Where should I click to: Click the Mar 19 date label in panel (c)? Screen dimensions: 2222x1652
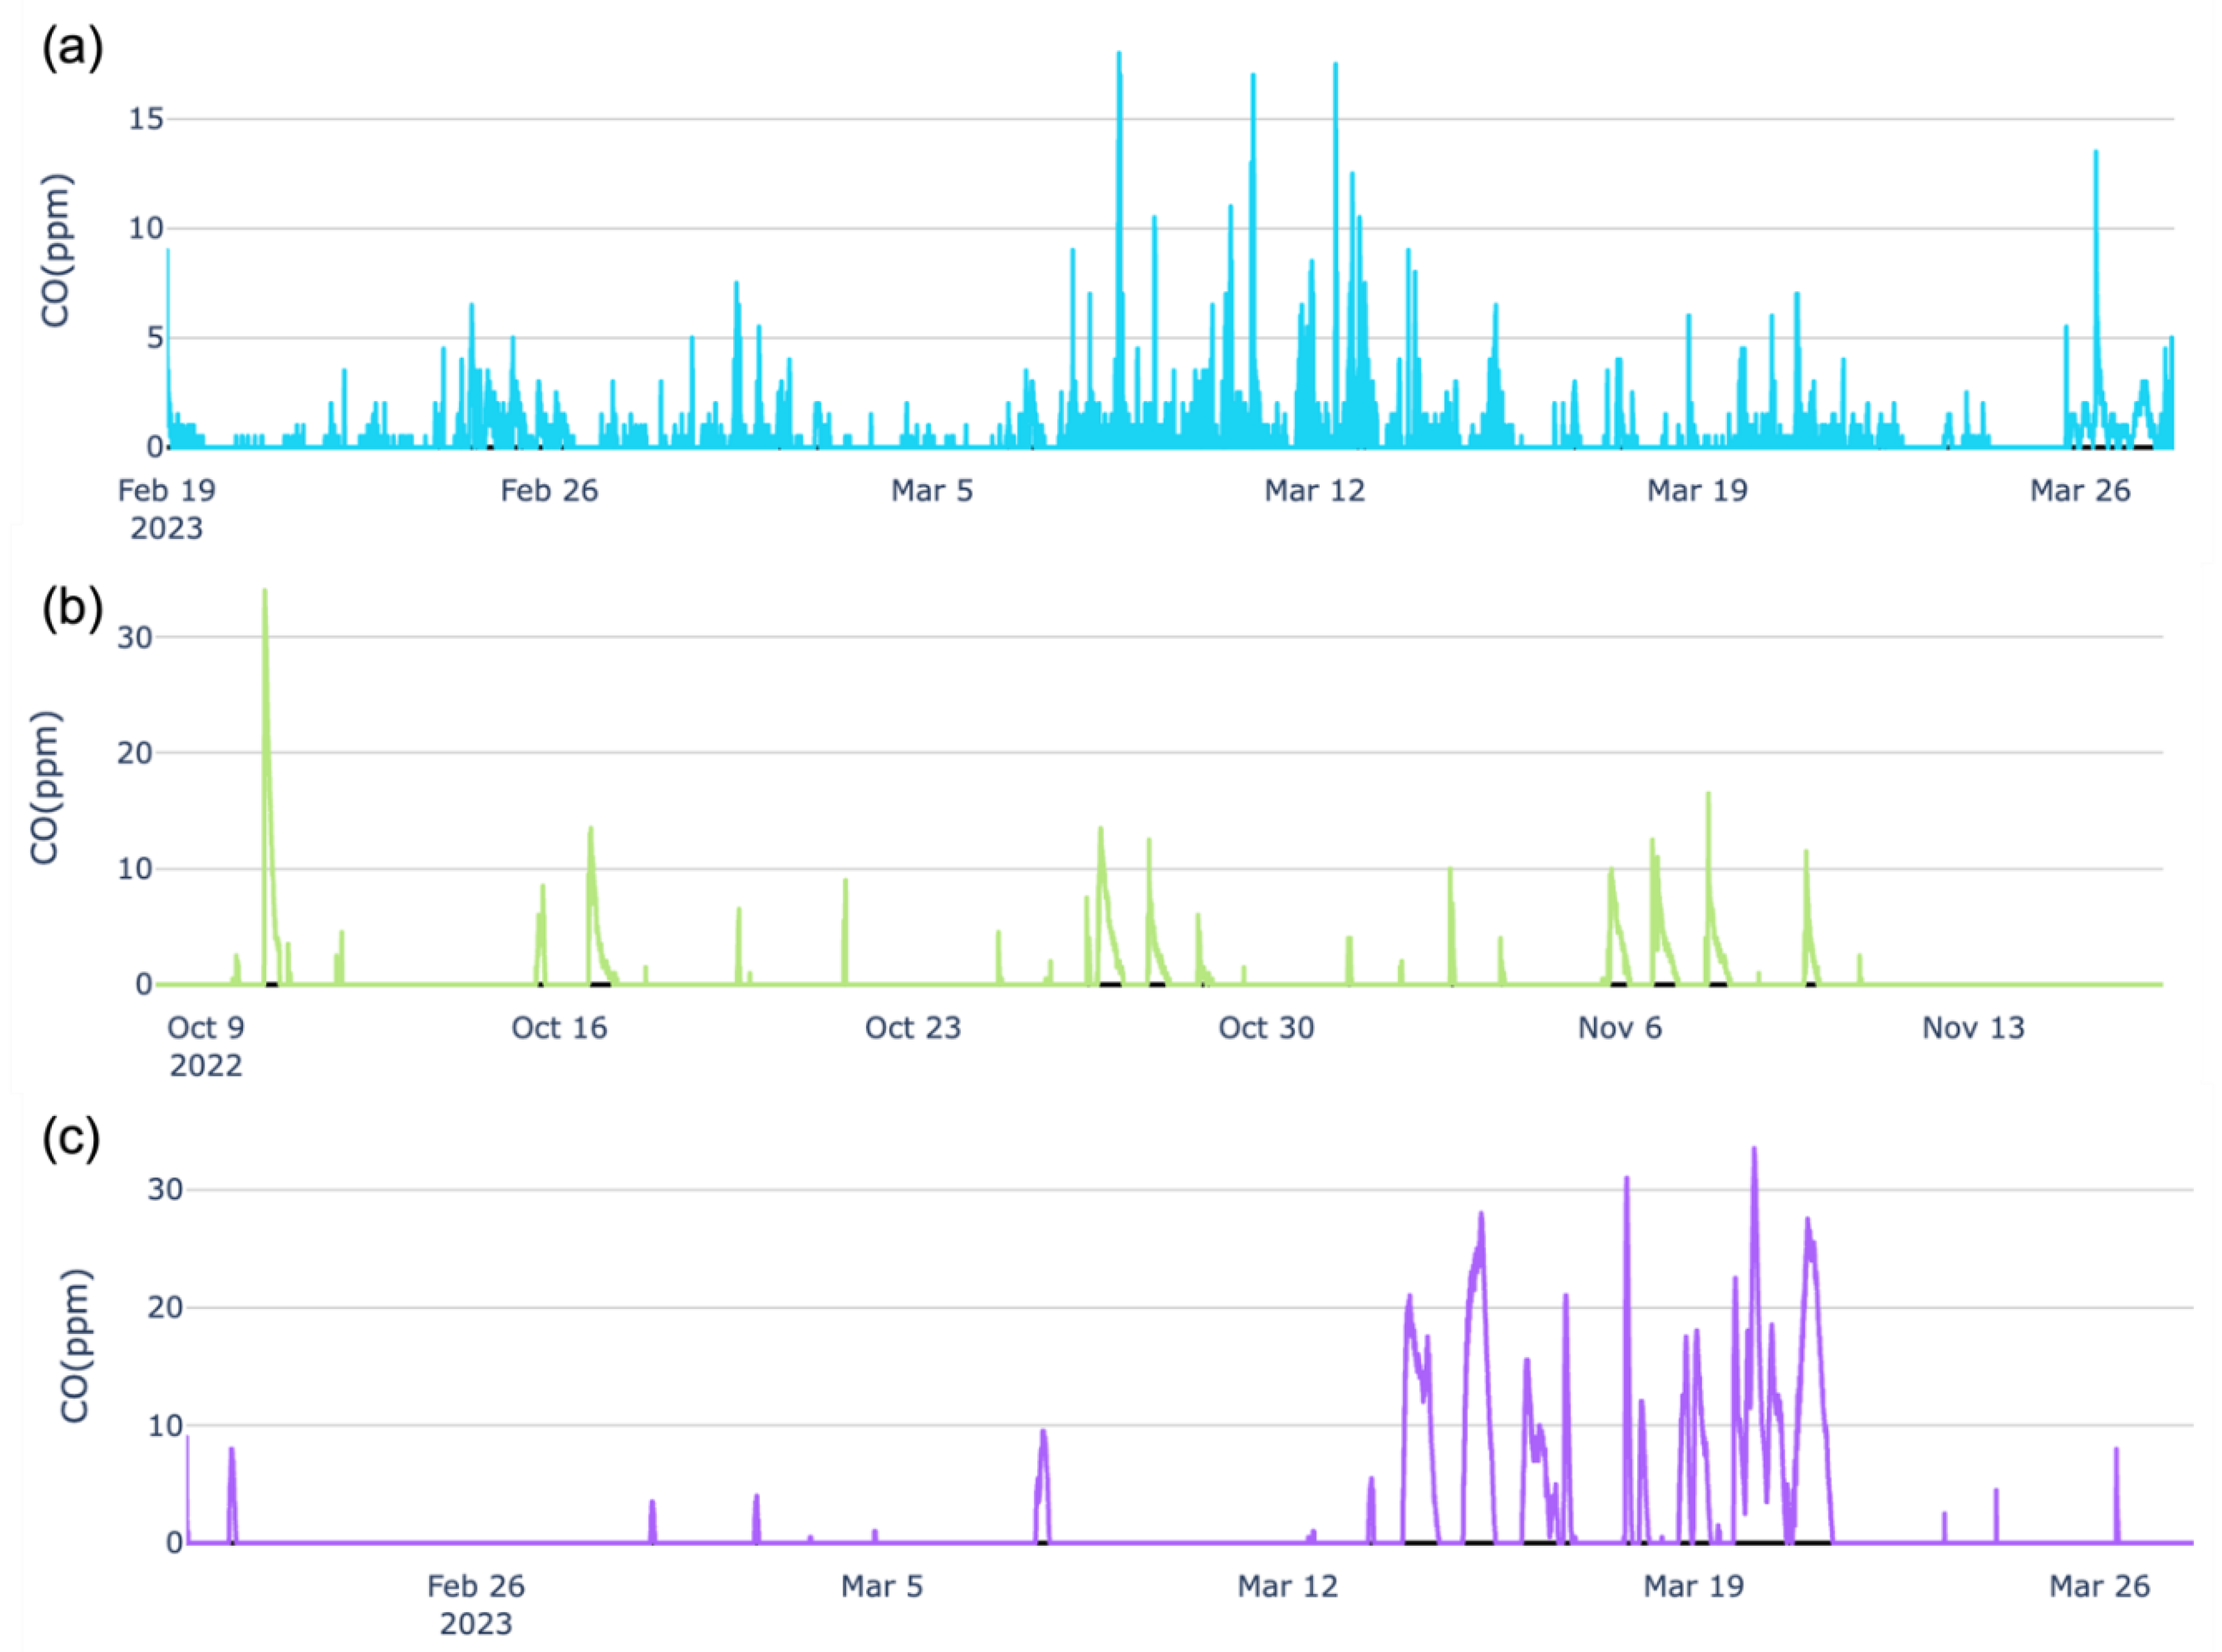pos(1693,1585)
